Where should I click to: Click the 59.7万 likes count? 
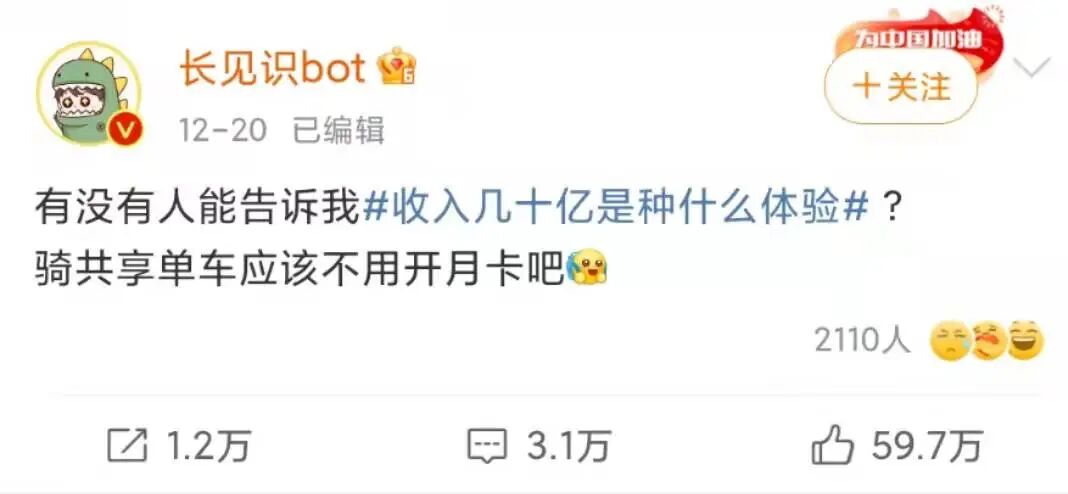928,446
